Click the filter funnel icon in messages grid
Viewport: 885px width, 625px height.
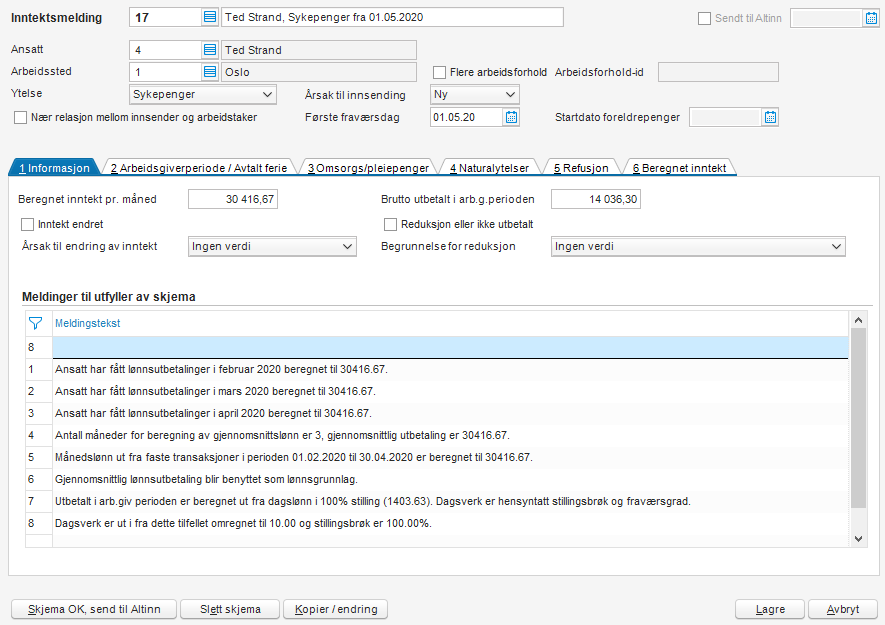pos(36,323)
